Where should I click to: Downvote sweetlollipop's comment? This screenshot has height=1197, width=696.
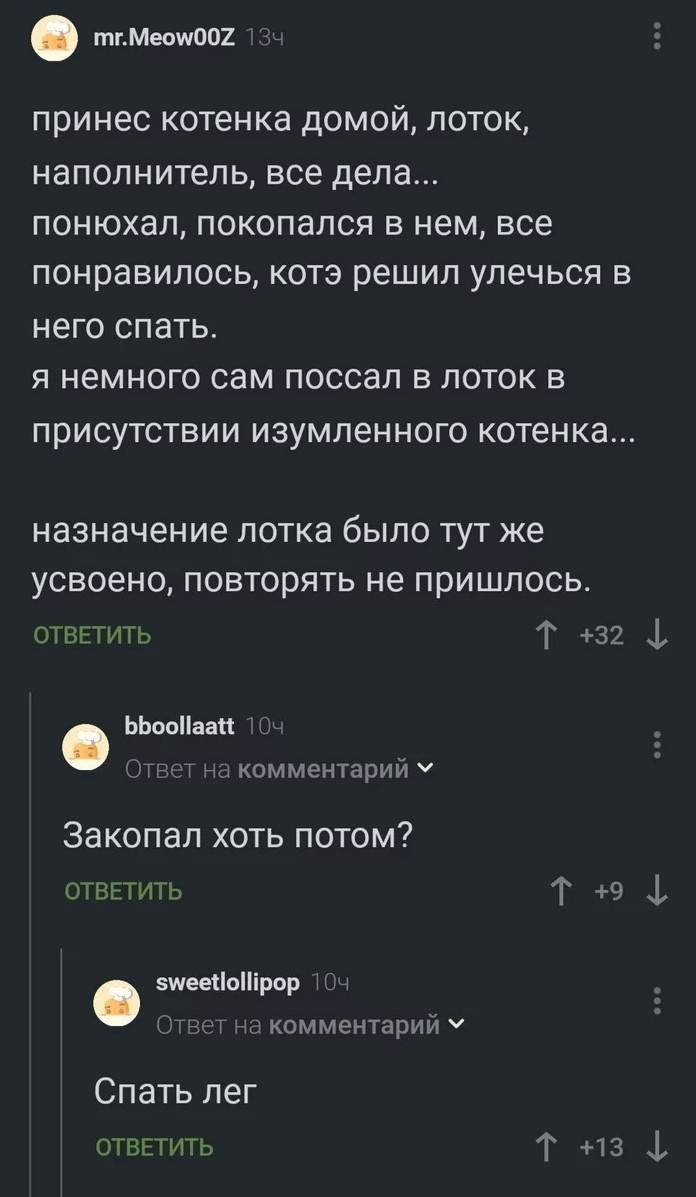click(657, 1146)
